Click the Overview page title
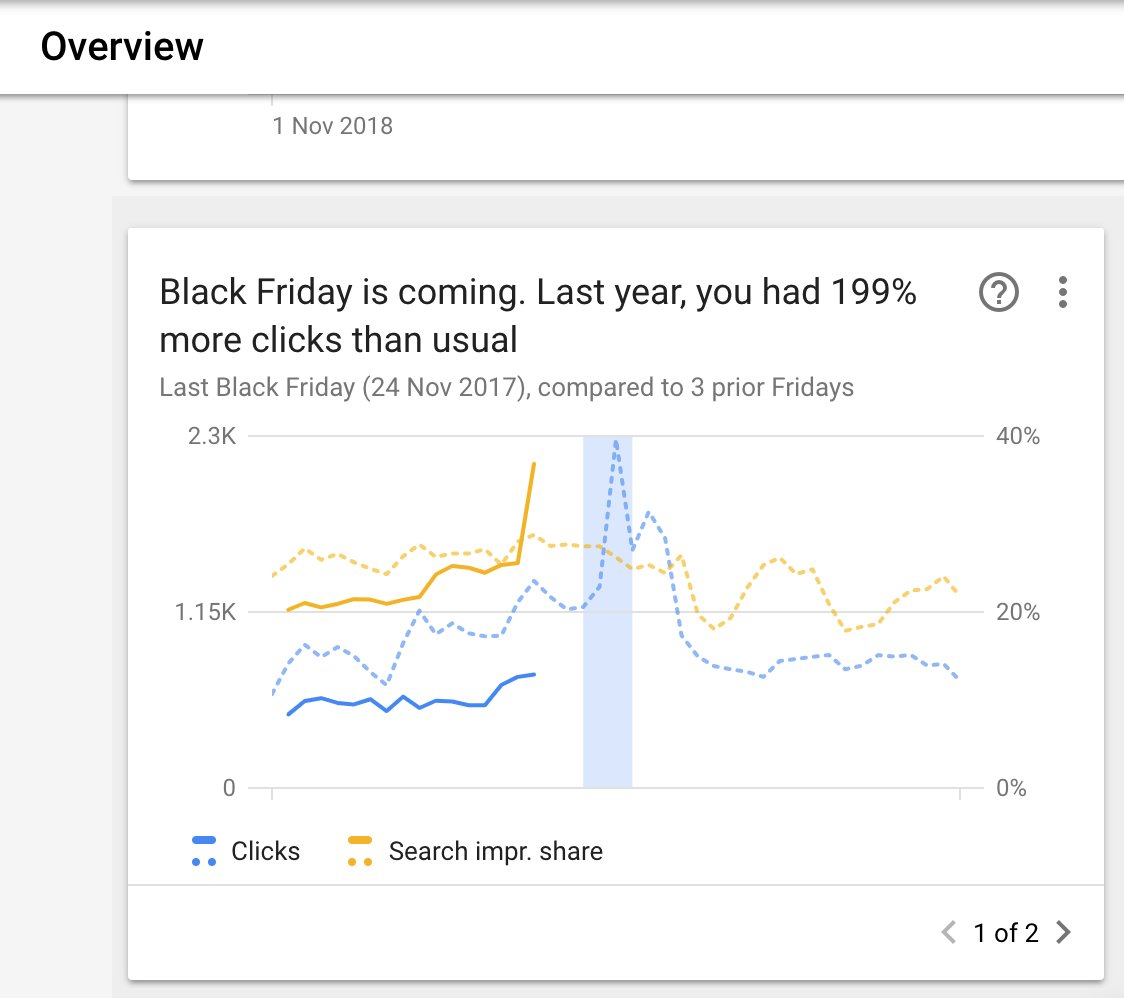This screenshot has height=998, width=1124. click(x=122, y=47)
